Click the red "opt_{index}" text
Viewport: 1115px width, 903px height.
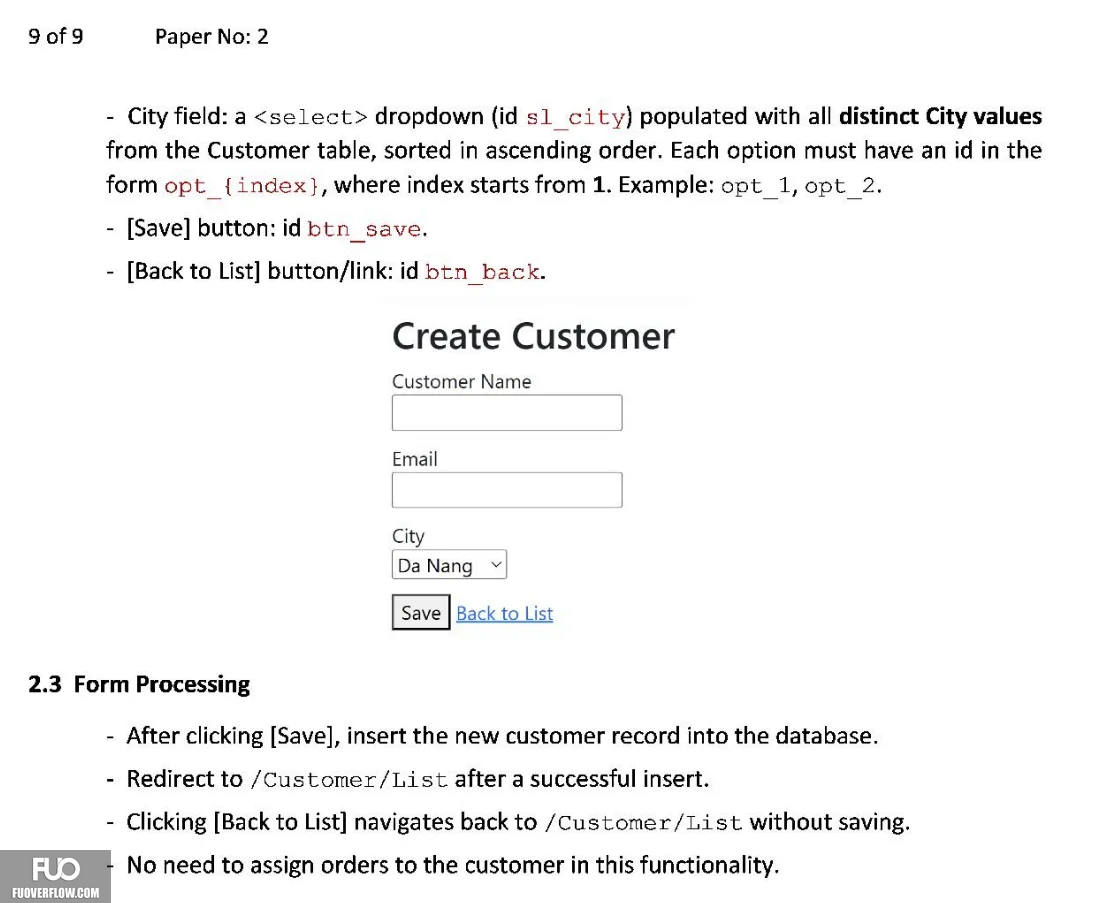242,186
